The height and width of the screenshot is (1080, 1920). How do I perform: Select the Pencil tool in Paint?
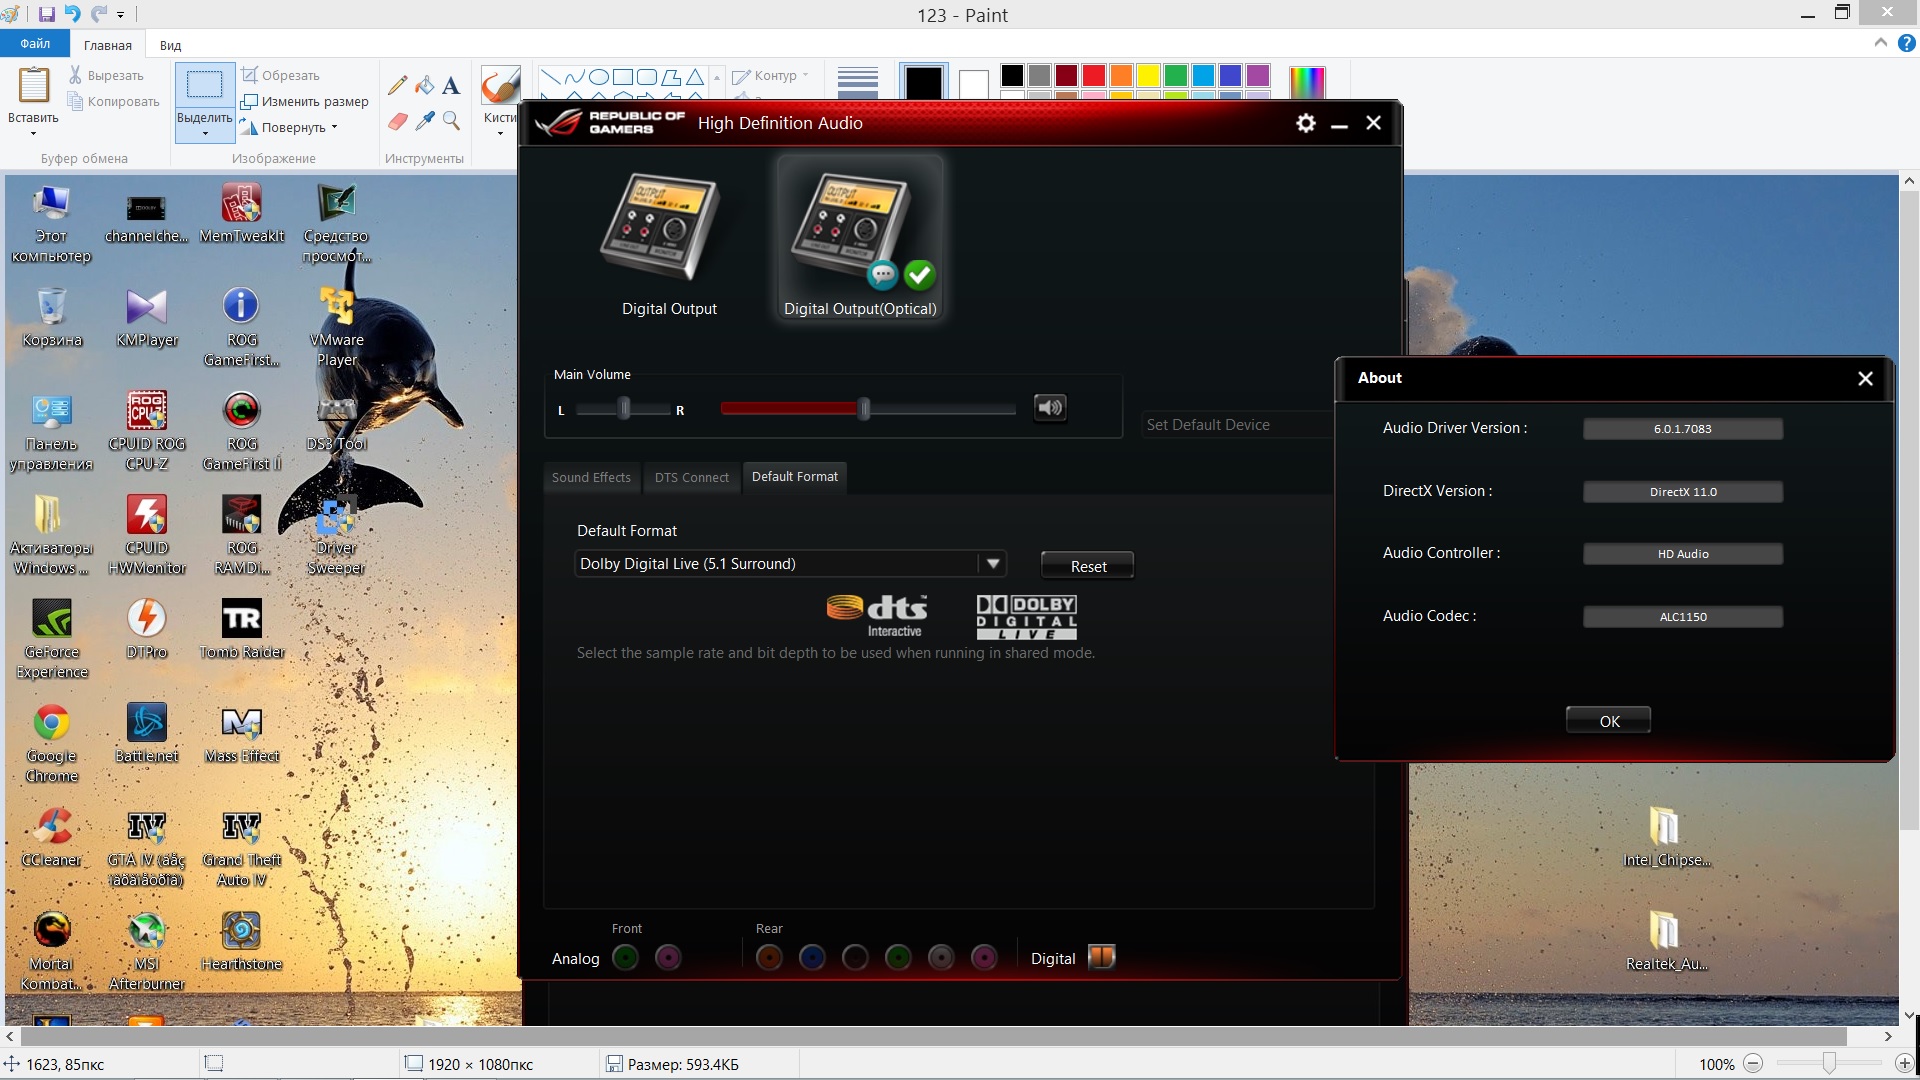point(398,86)
